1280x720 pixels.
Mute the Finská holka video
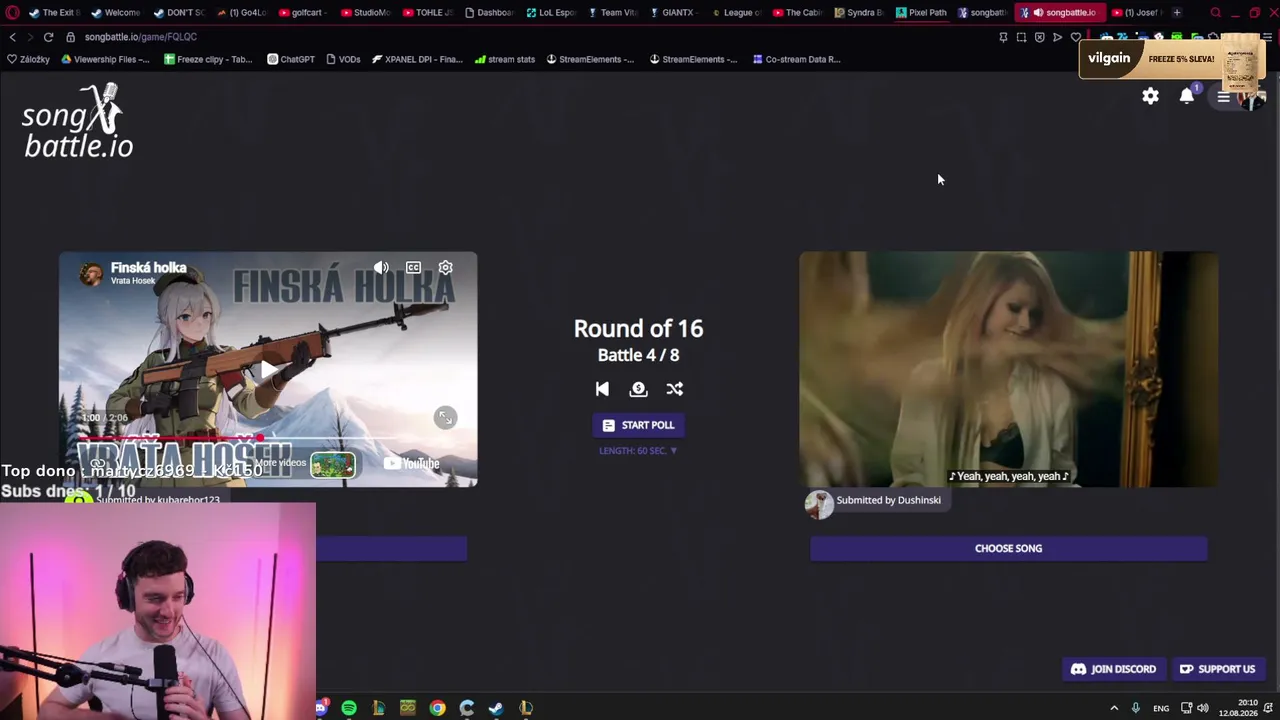(x=381, y=268)
